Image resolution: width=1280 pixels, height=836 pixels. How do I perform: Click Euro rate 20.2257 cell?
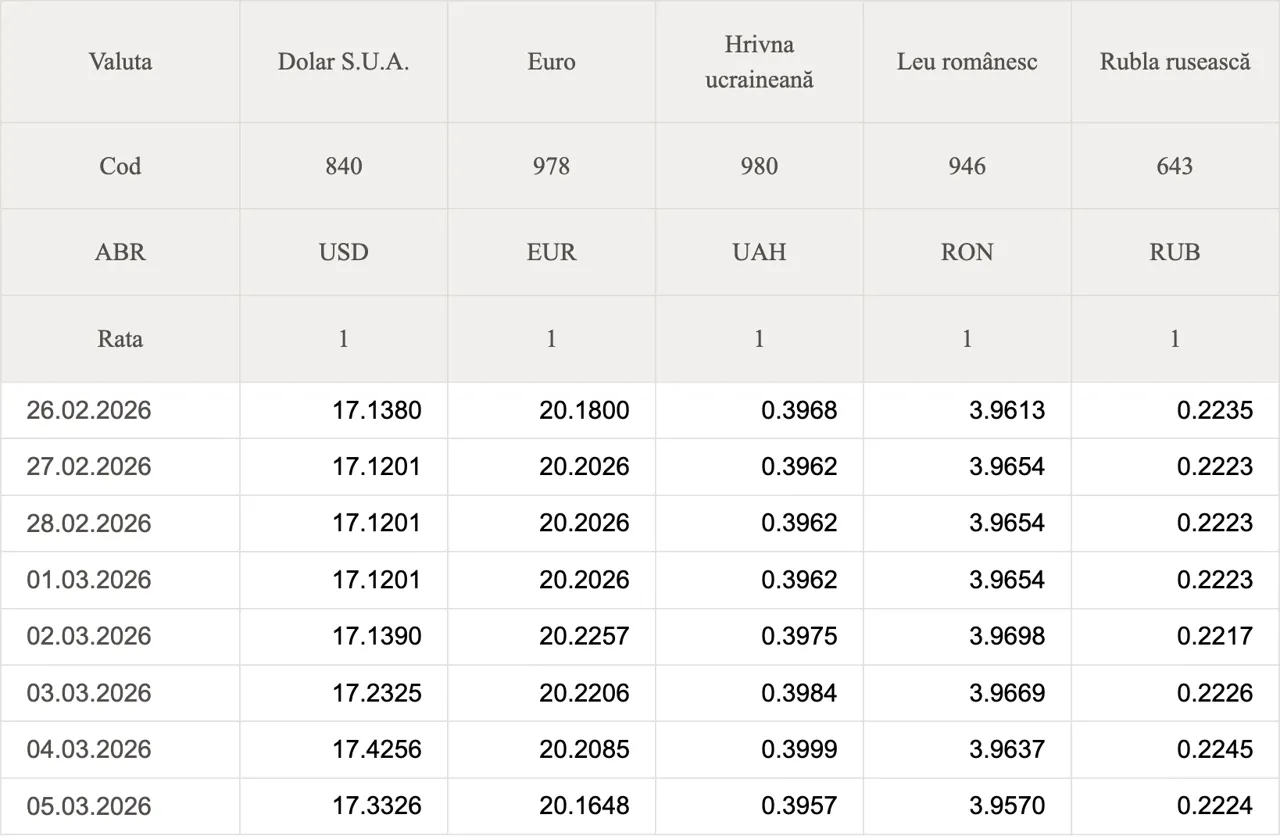pyautogui.click(x=585, y=636)
